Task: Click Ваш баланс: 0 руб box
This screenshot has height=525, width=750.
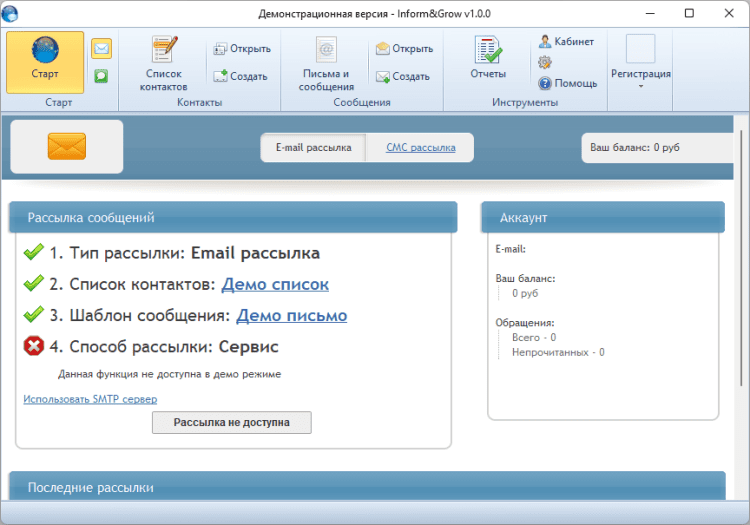Action: pos(657,148)
